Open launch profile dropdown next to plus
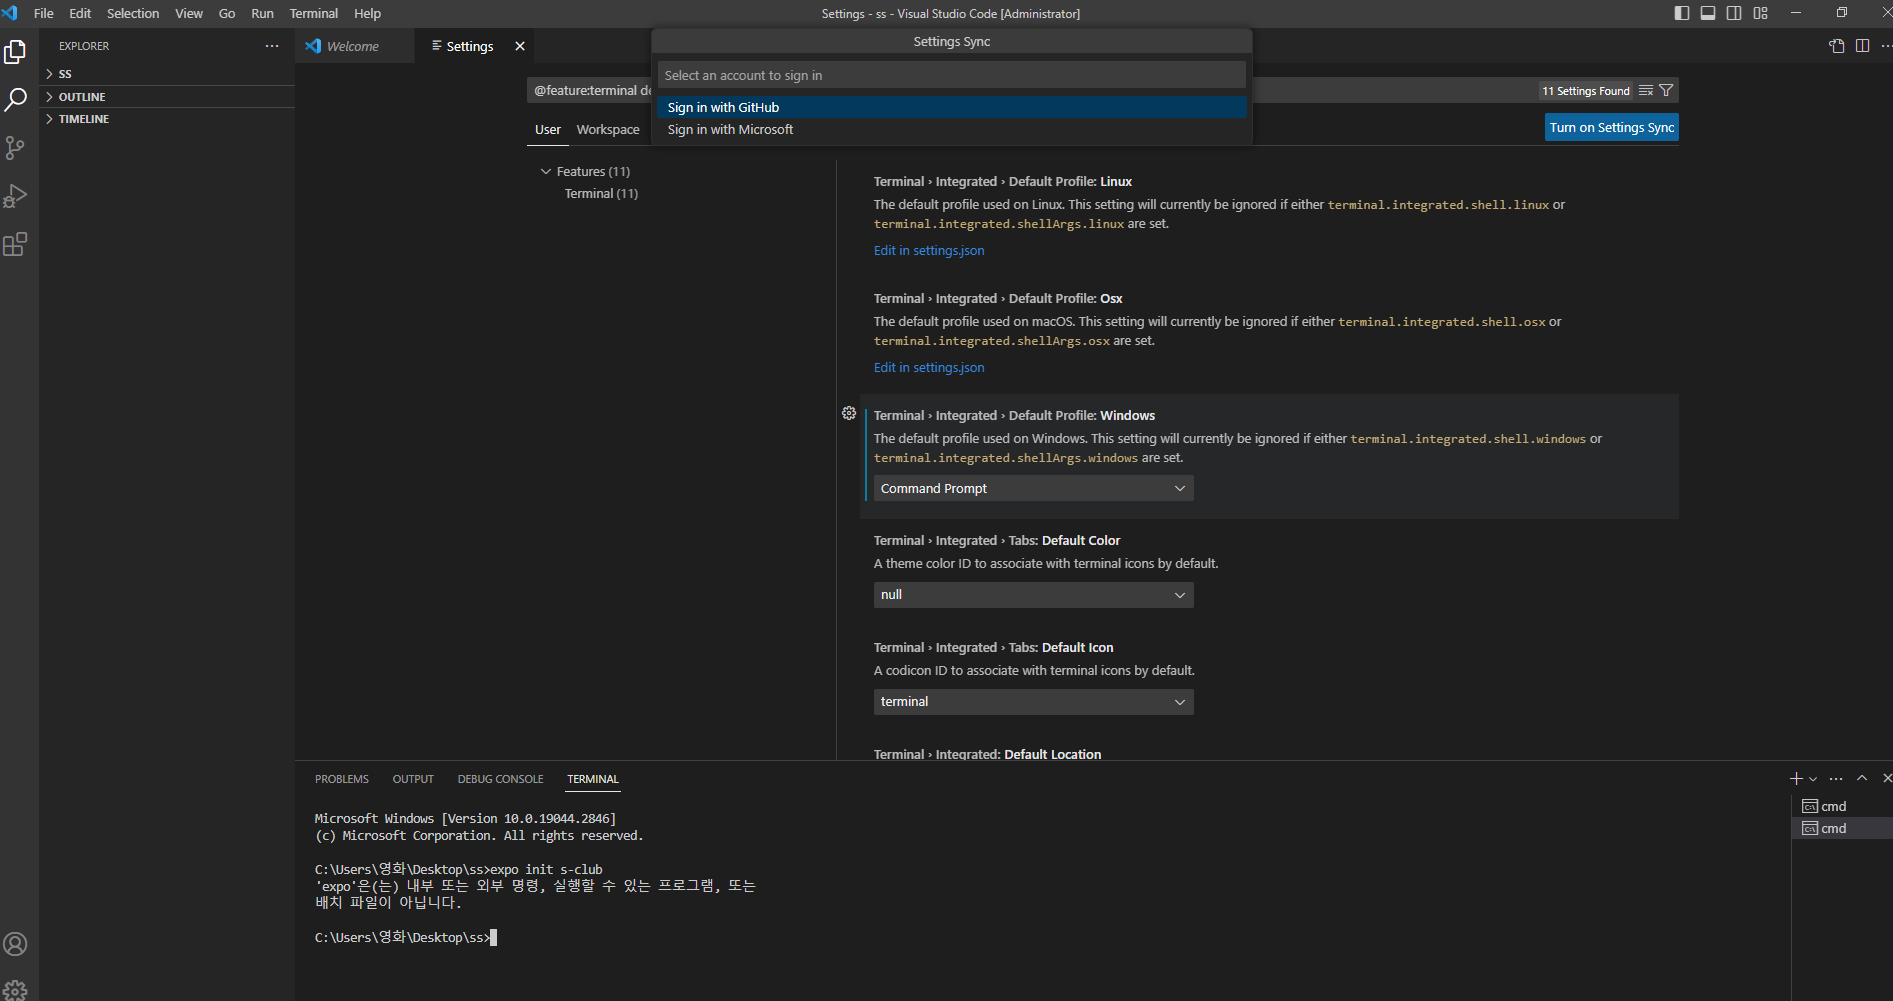This screenshot has width=1893, height=1001. pyautogui.click(x=1813, y=779)
